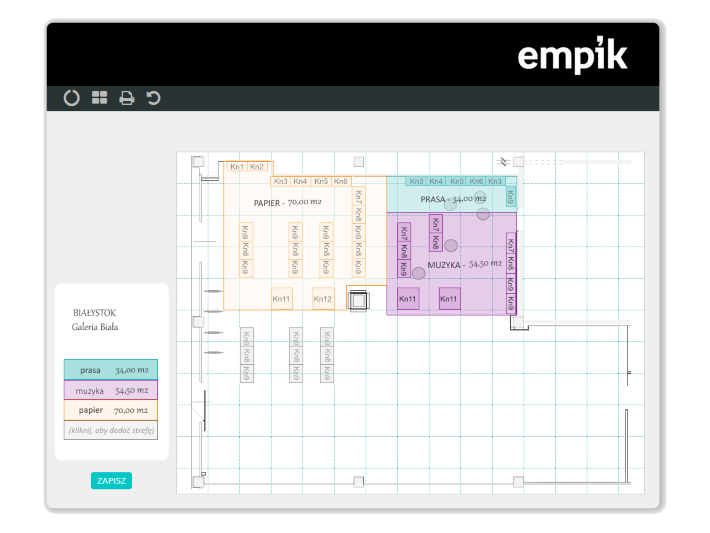Select the orange Kn11 shelf in papier zone

click(x=282, y=299)
